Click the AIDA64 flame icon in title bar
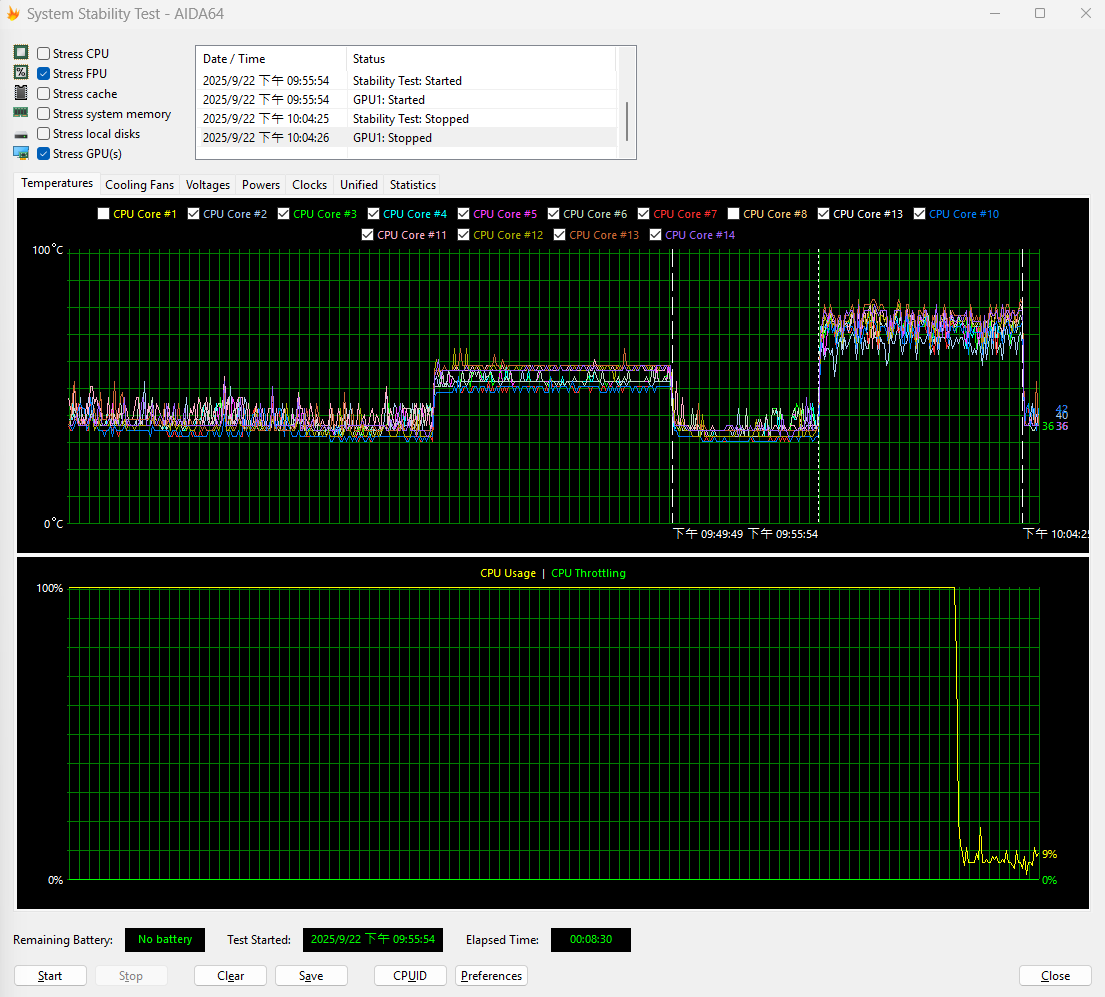Image resolution: width=1105 pixels, height=997 pixels. pyautogui.click(x=13, y=13)
